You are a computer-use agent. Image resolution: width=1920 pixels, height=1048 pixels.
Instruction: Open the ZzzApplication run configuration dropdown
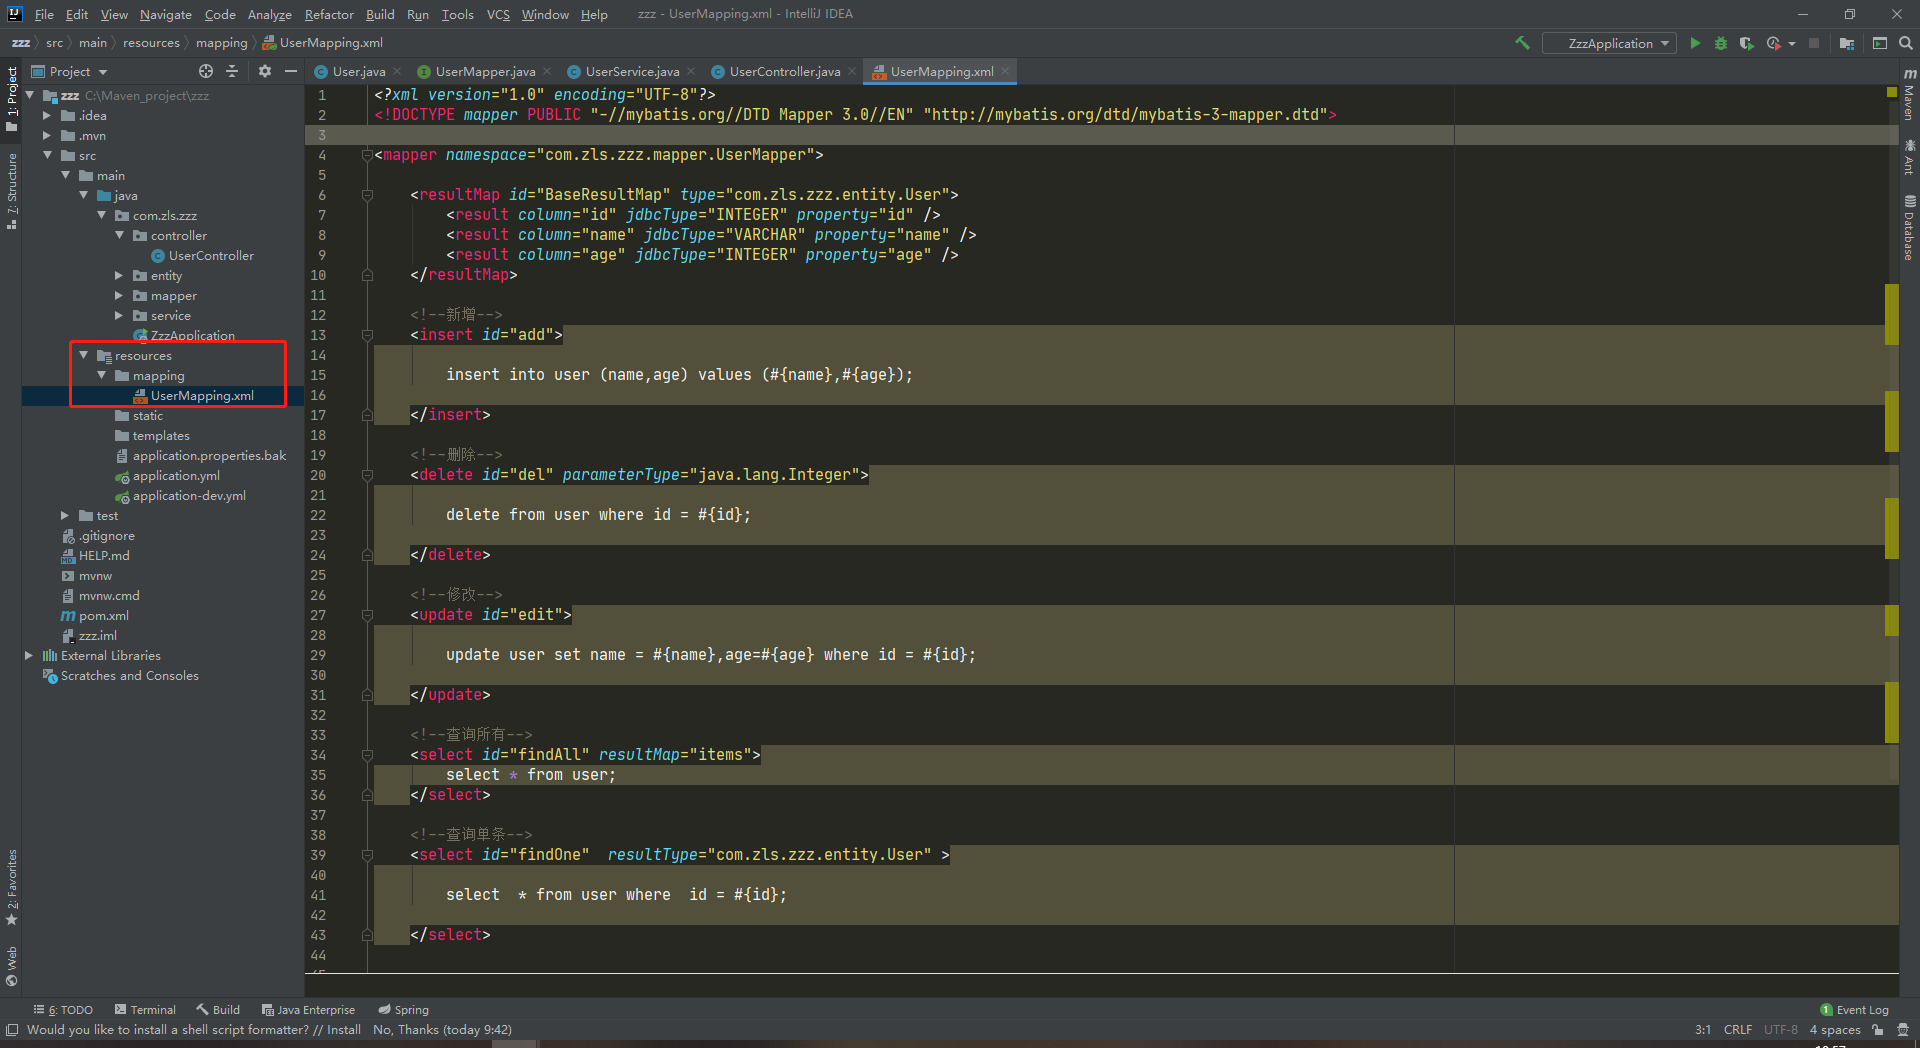(1609, 43)
